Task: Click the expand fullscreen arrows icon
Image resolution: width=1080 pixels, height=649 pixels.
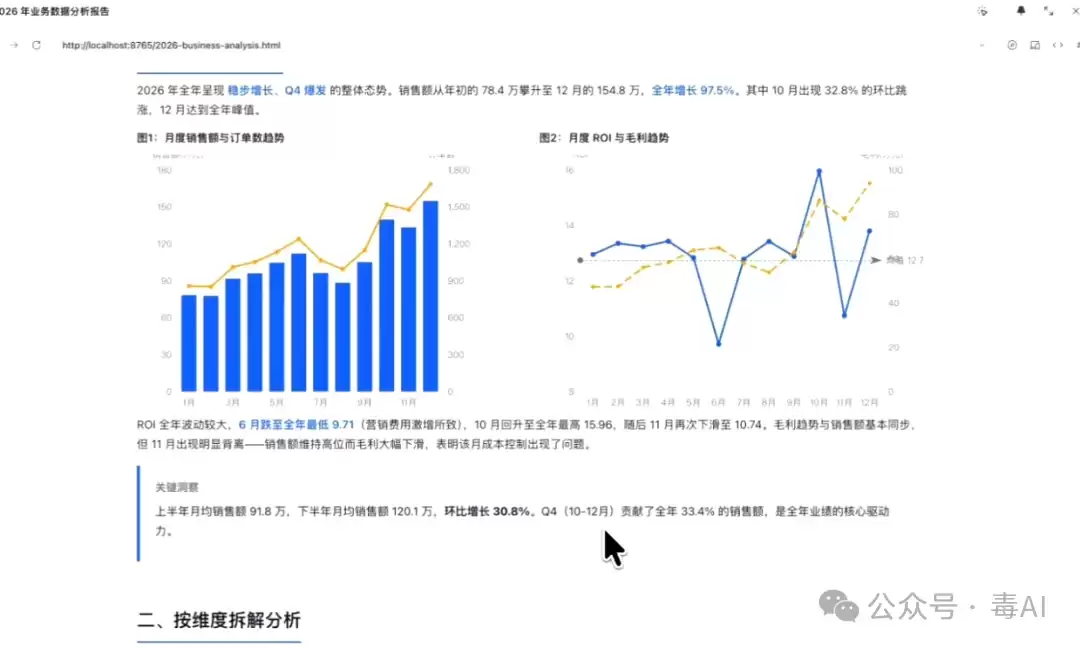Action: (x=1048, y=11)
